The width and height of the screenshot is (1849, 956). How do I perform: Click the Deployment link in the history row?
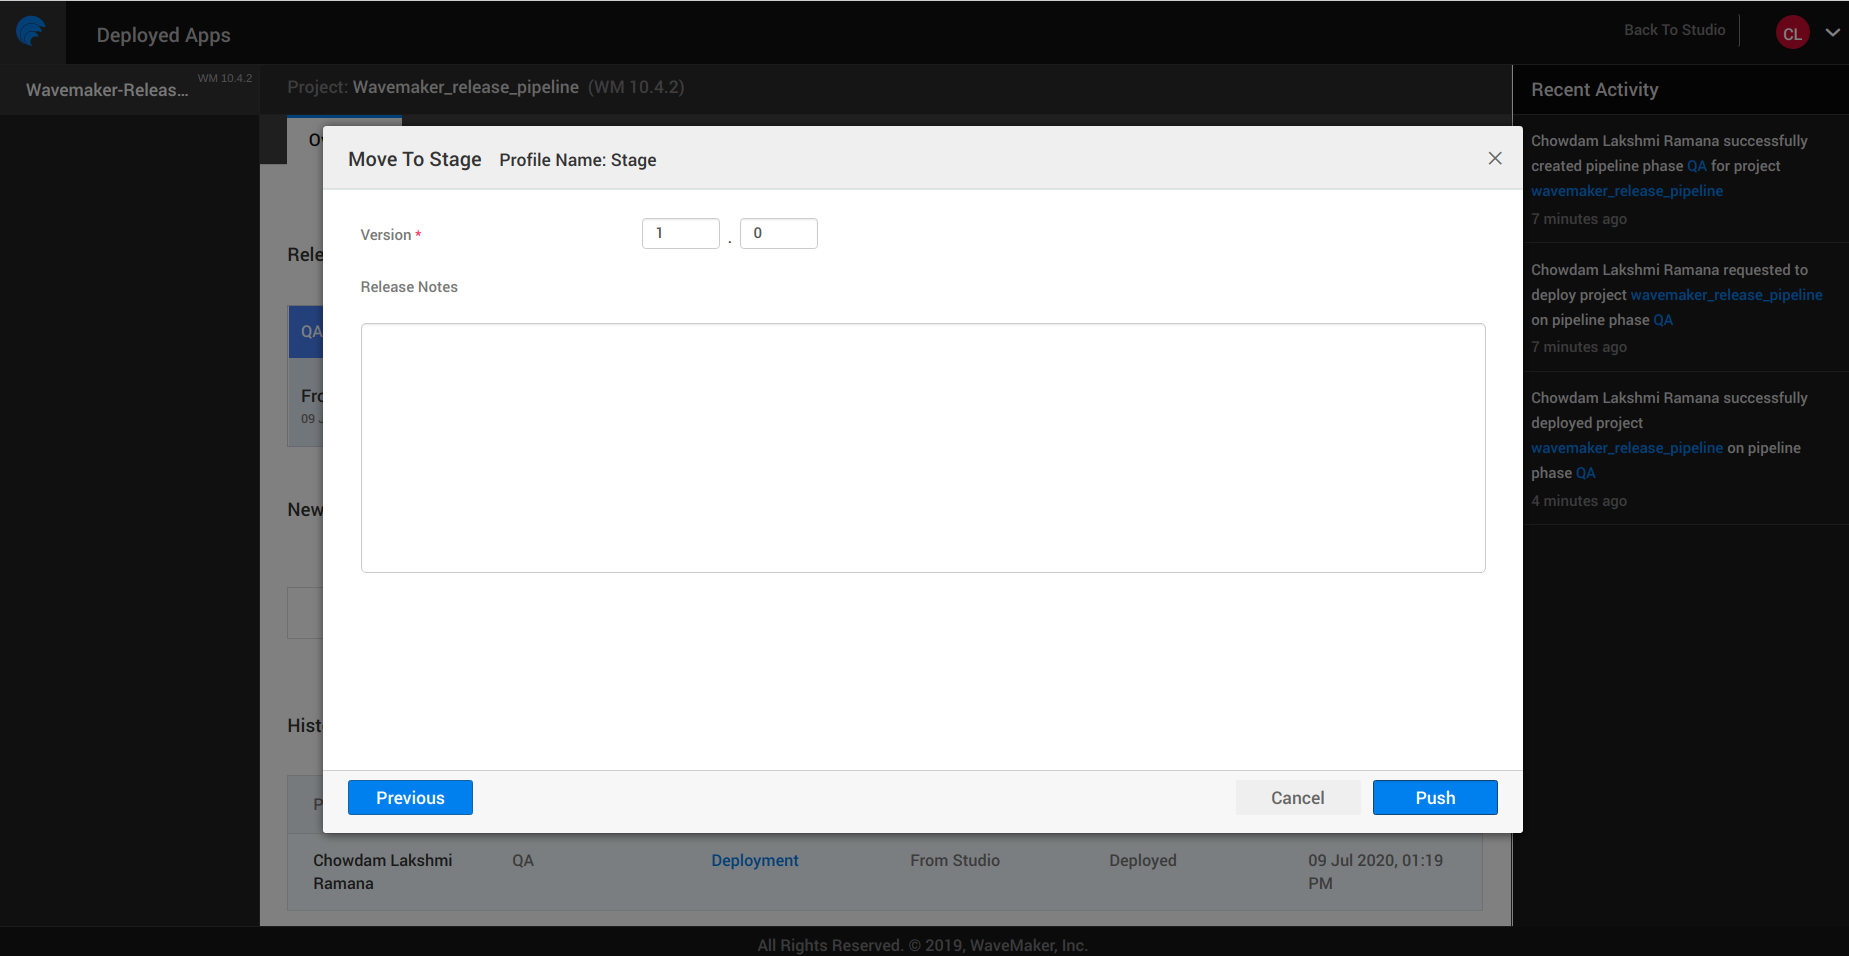pos(754,860)
